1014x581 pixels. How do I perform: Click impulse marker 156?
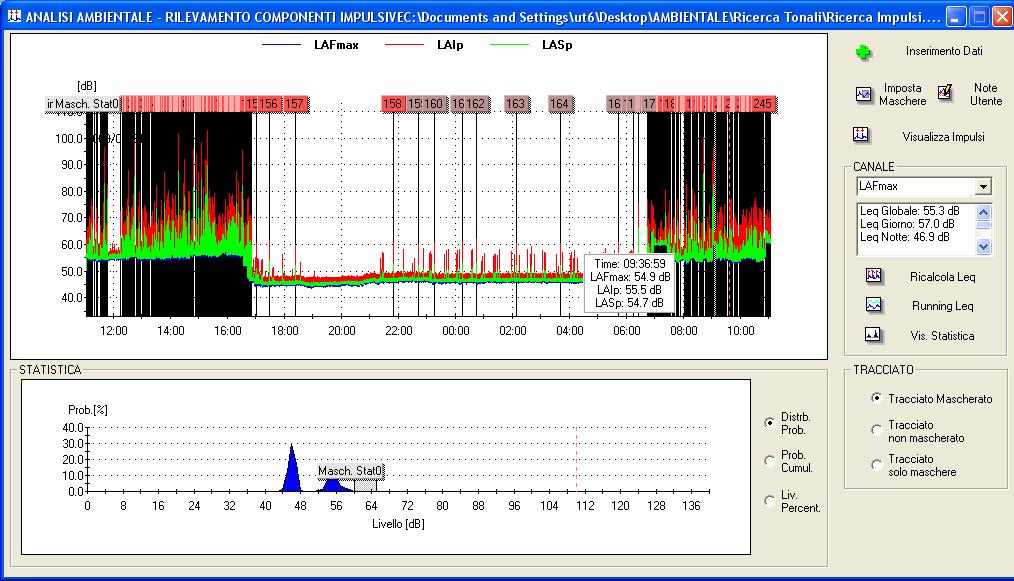point(268,104)
